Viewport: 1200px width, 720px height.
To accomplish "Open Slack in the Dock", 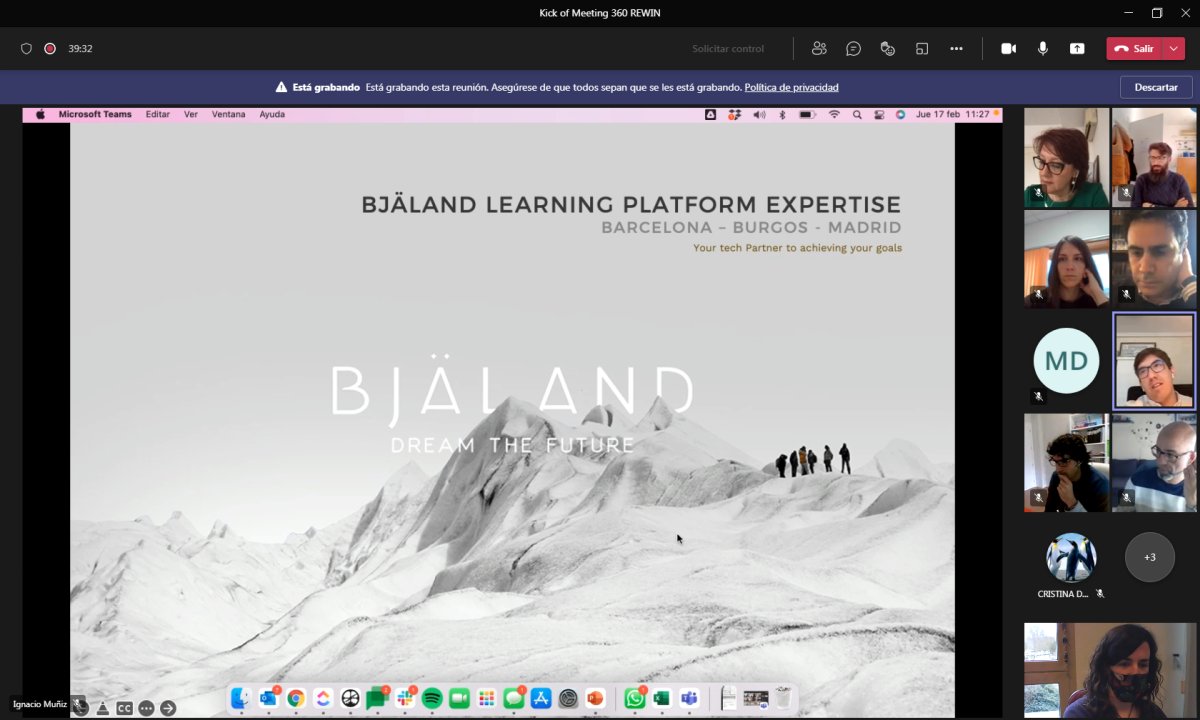I will click(405, 699).
